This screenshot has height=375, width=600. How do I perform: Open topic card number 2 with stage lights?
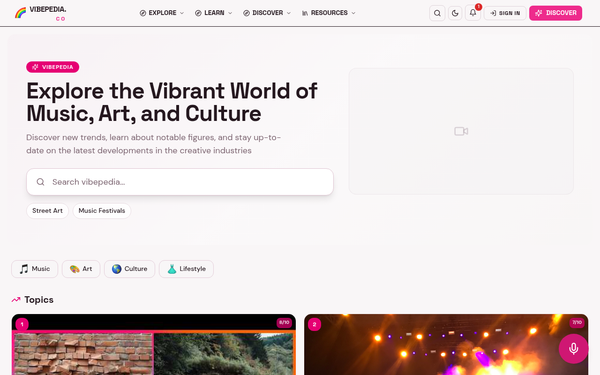pos(446,344)
